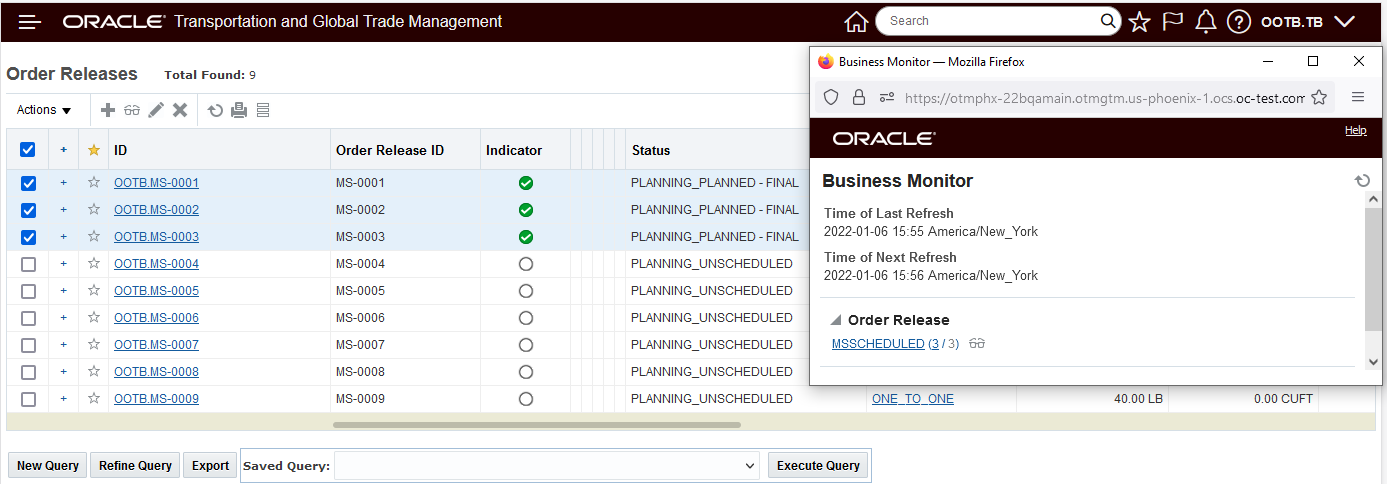Click the New plus icon in toolbar
The image size is (1387, 484).
[x=108, y=110]
